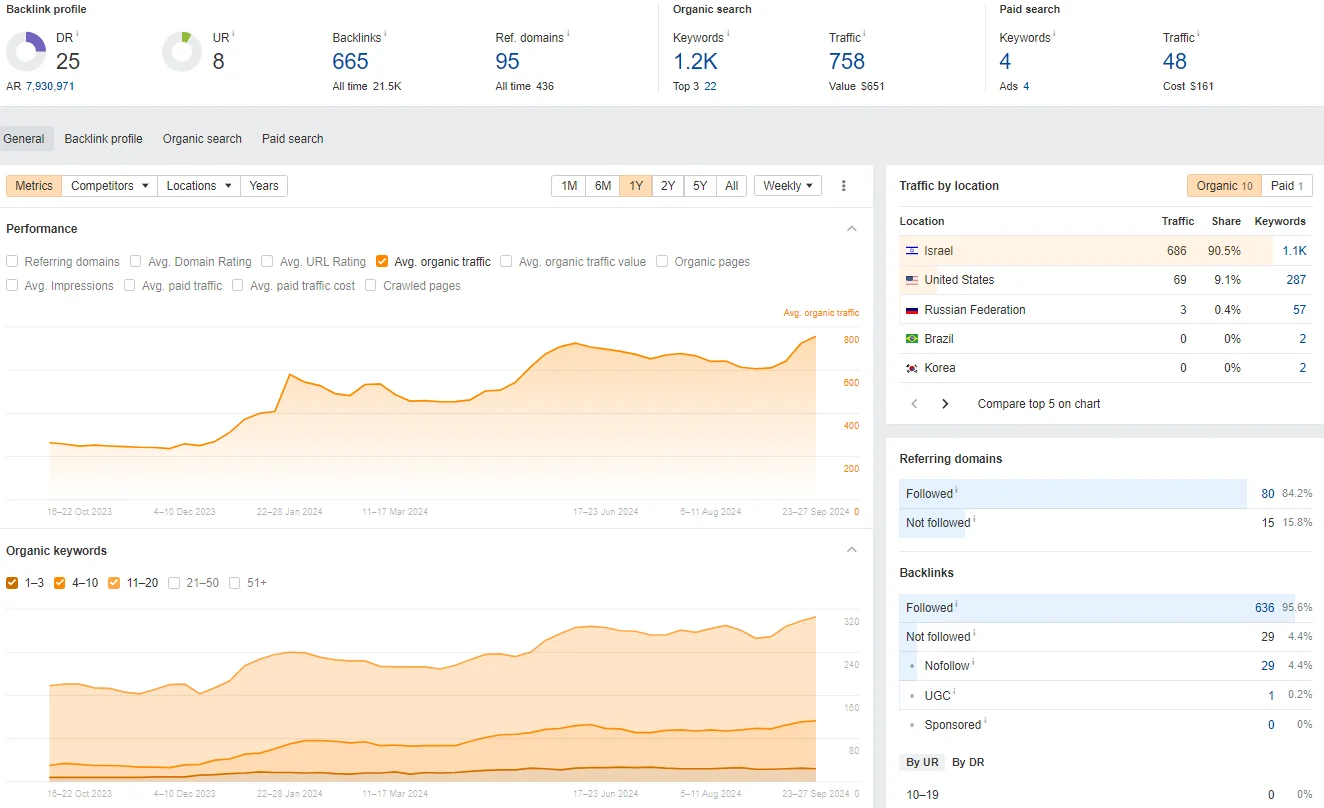Select Paid 1 traffic tab
This screenshot has height=808, width=1324.
1287,186
